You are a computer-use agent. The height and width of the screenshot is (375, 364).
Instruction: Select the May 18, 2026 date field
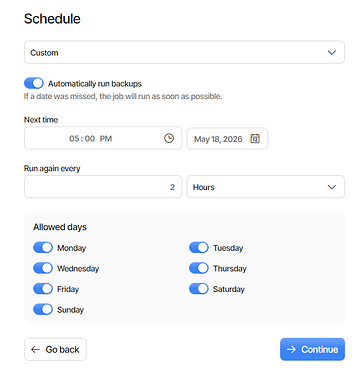click(x=227, y=138)
